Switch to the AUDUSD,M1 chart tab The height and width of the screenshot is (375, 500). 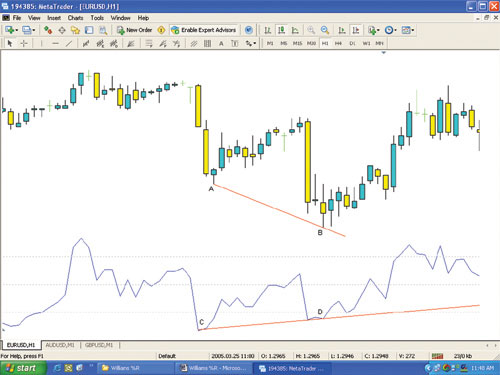click(x=60, y=345)
